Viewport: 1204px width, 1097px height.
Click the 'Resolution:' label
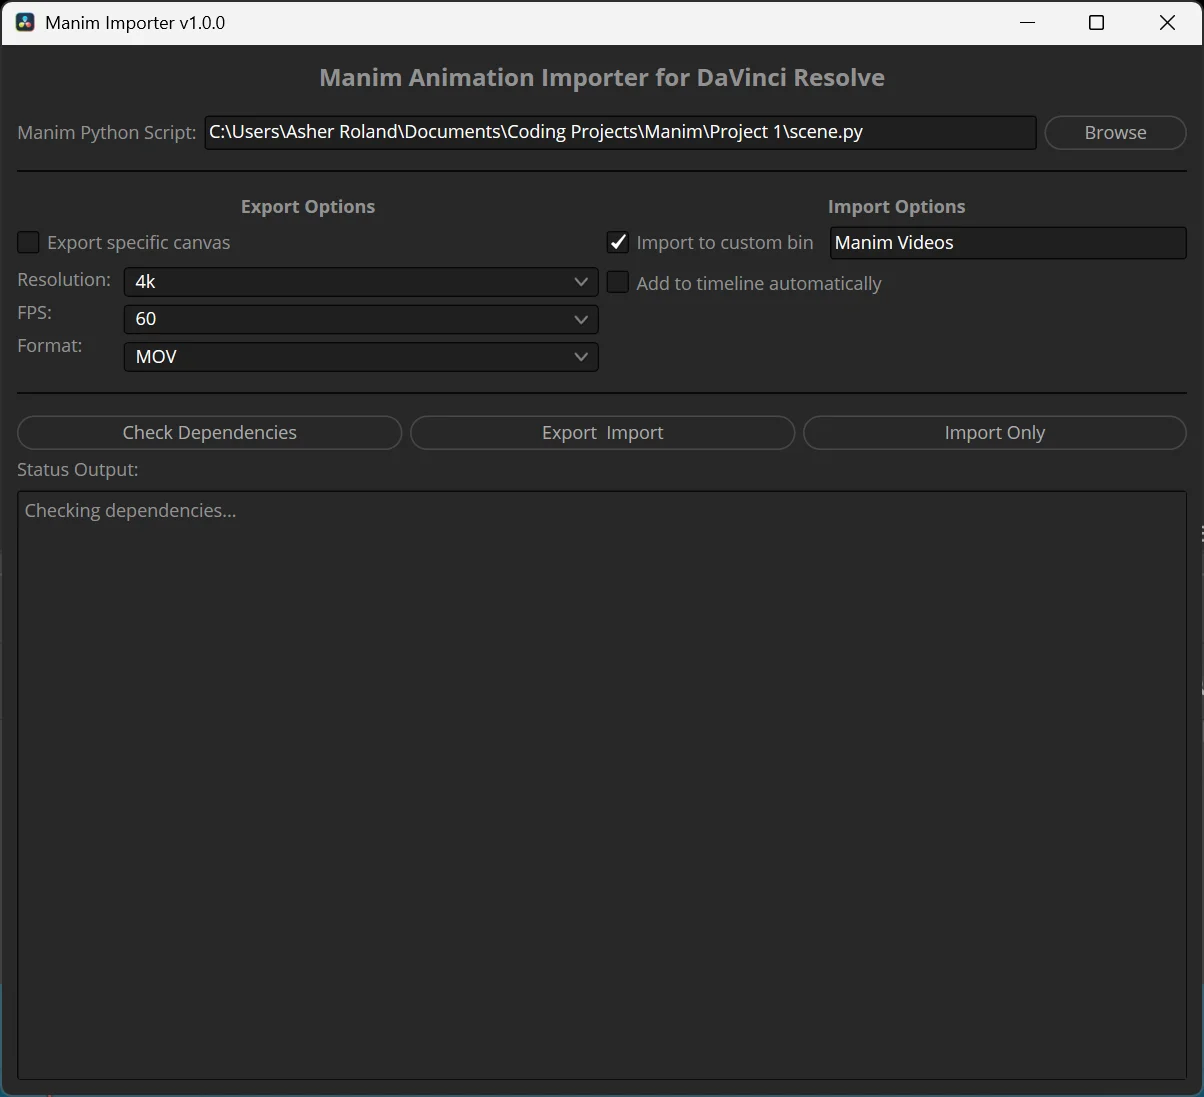64,280
